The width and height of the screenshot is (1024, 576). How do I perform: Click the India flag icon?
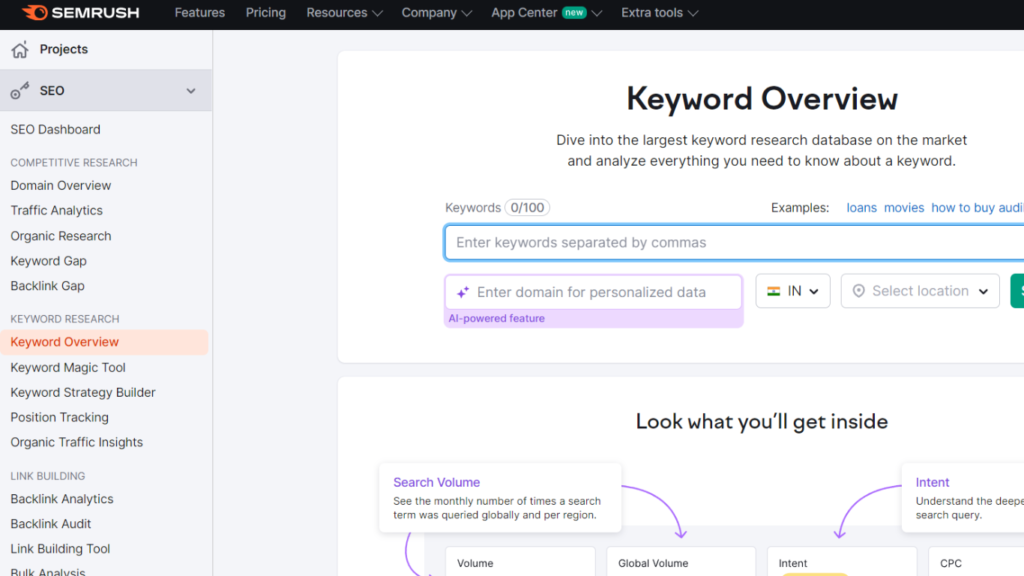(774, 291)
